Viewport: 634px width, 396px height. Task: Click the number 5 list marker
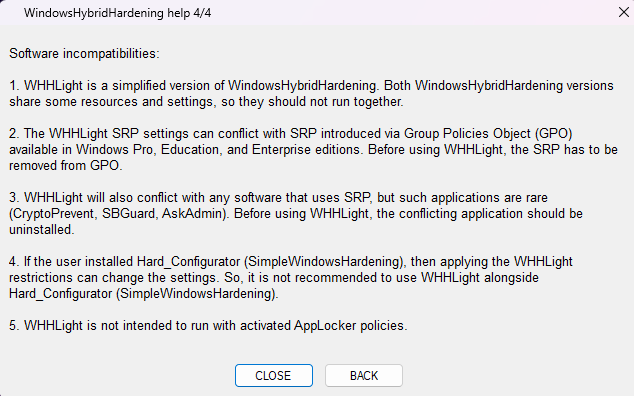[14, 326]
